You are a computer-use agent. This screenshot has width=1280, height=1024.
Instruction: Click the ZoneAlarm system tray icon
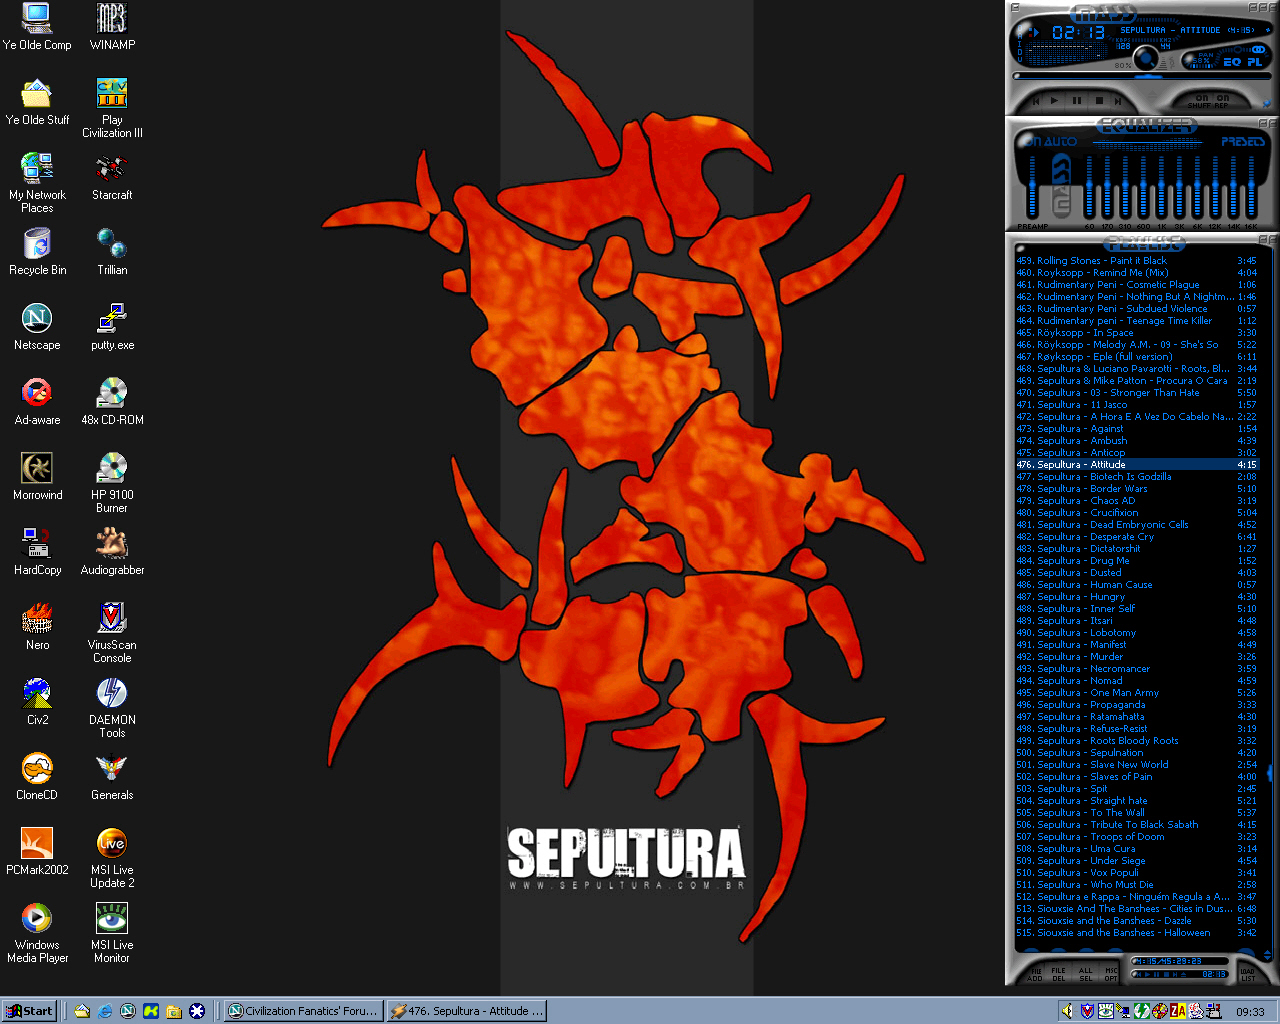coord(1178,1011)
